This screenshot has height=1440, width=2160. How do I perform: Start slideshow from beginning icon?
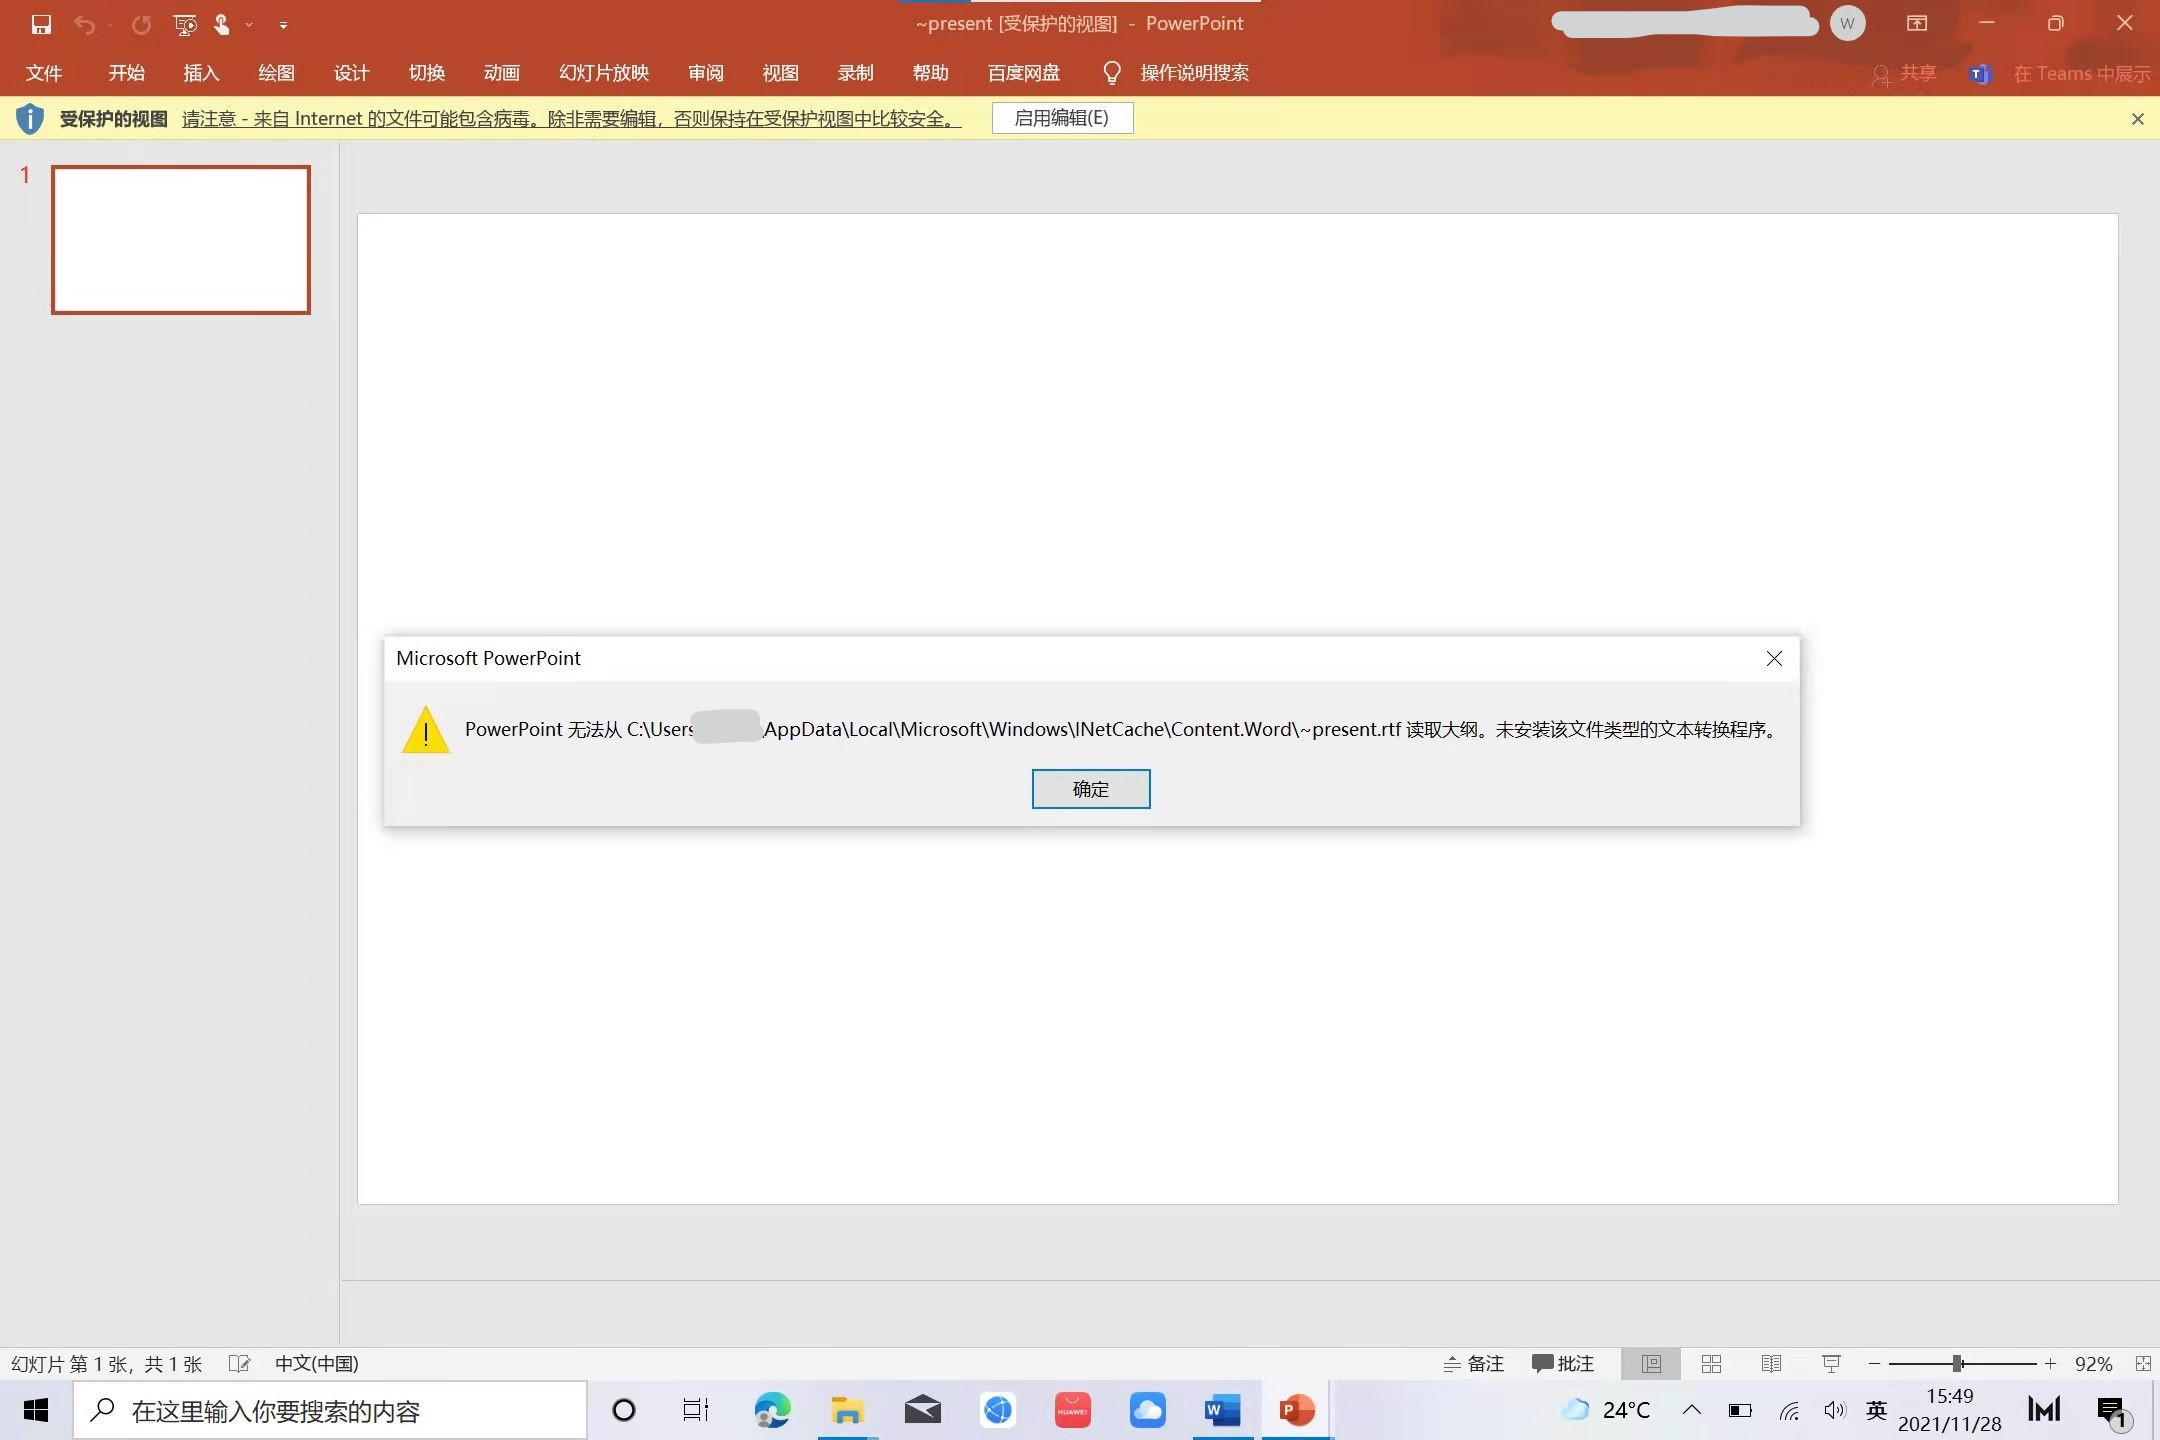pos(185,24)
